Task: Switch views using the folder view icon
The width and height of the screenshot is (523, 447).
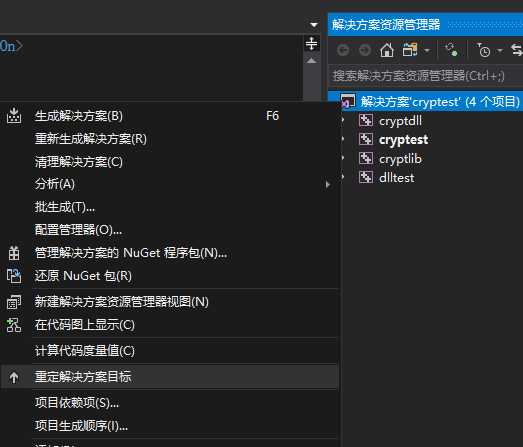Action: coord(410,50)
